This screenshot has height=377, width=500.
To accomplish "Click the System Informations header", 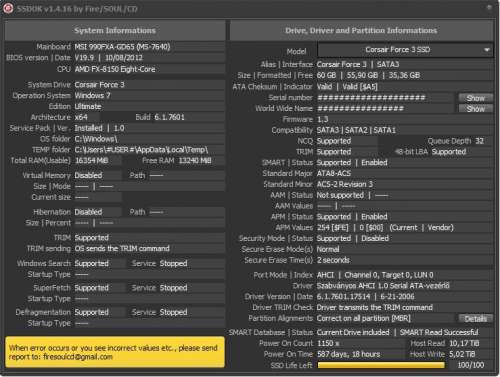I will click(x=115, y=30).
